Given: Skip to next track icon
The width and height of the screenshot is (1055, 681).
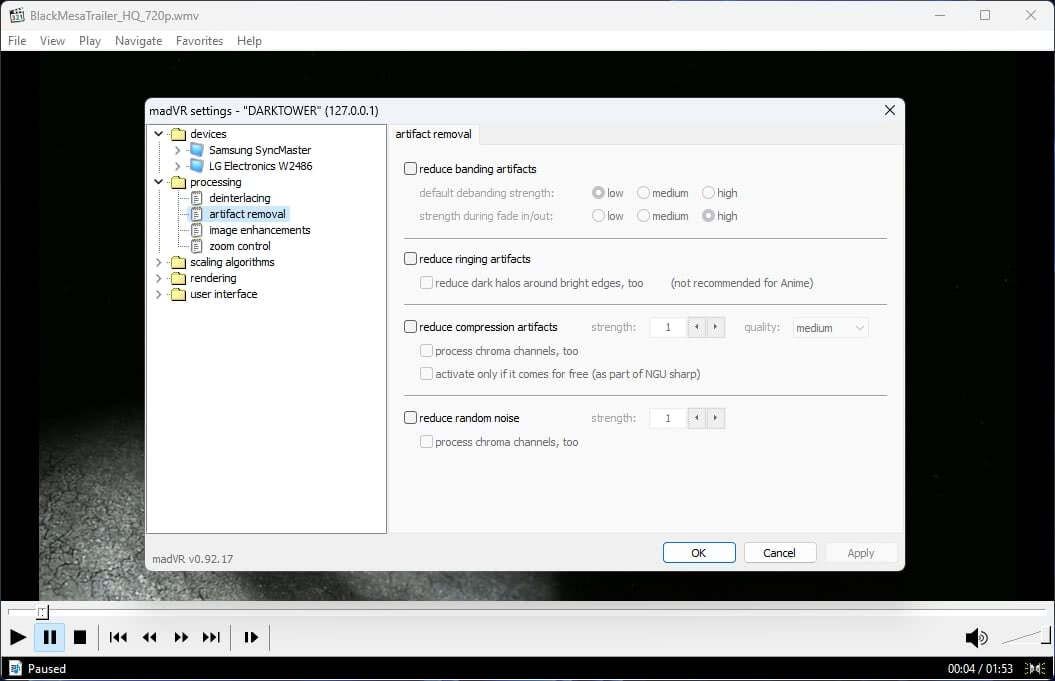Looking at the screenshot, I should tap(211, 637).
